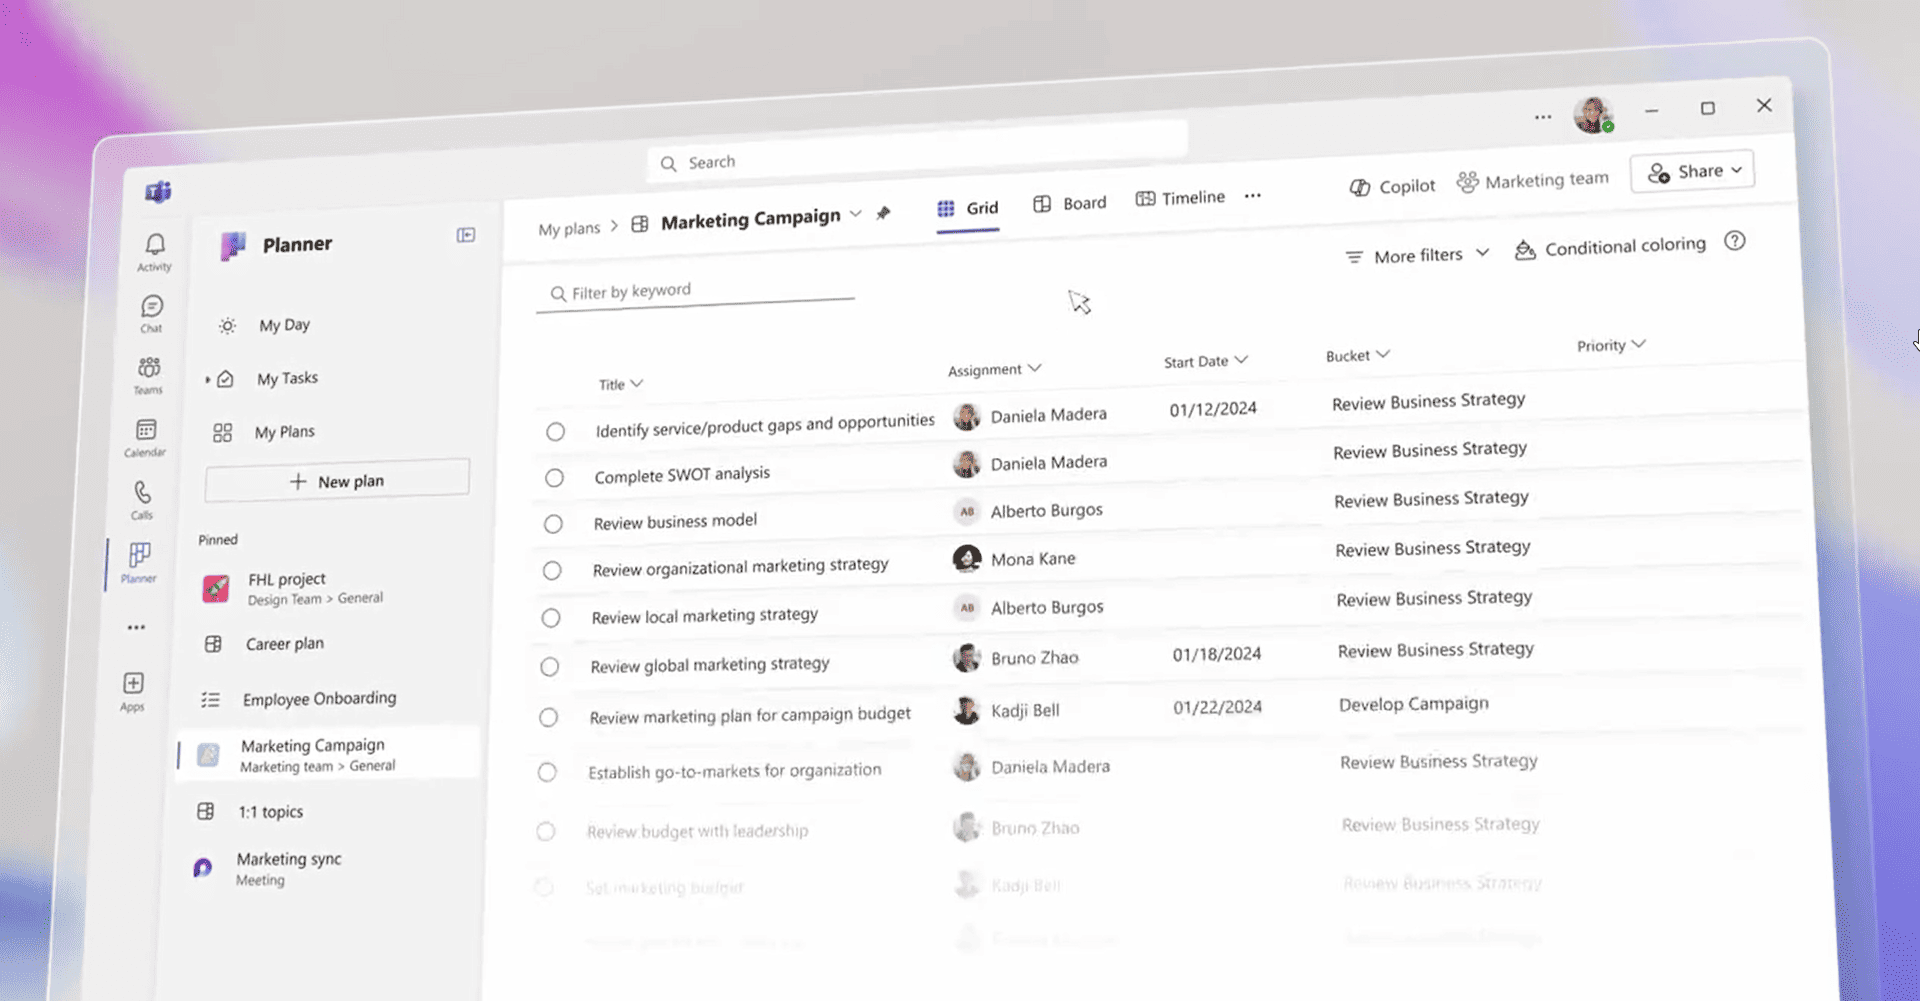Click the Employee Onboarding list icon

point(210,700)
